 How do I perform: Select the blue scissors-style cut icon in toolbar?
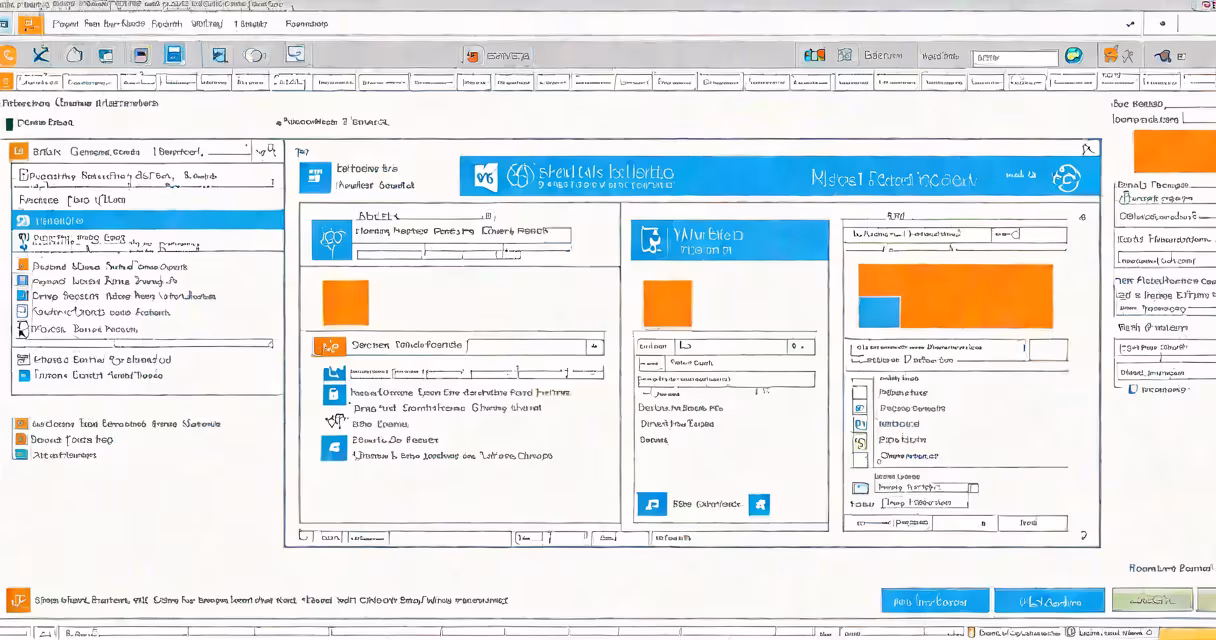(x=41, y=55)
